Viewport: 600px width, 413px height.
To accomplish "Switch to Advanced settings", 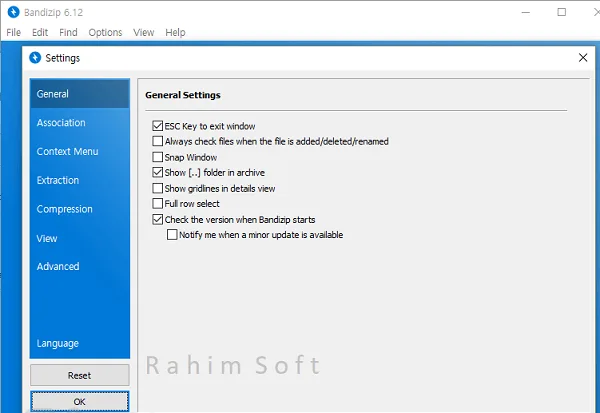I will coord(80,266).
